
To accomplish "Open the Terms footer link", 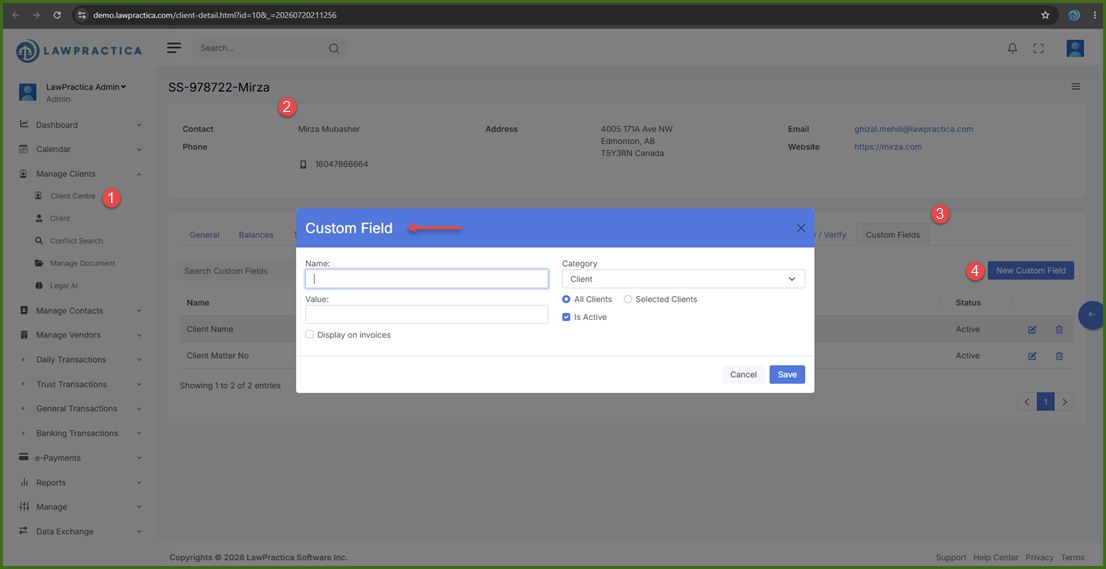I will [x=1072, y=558].
